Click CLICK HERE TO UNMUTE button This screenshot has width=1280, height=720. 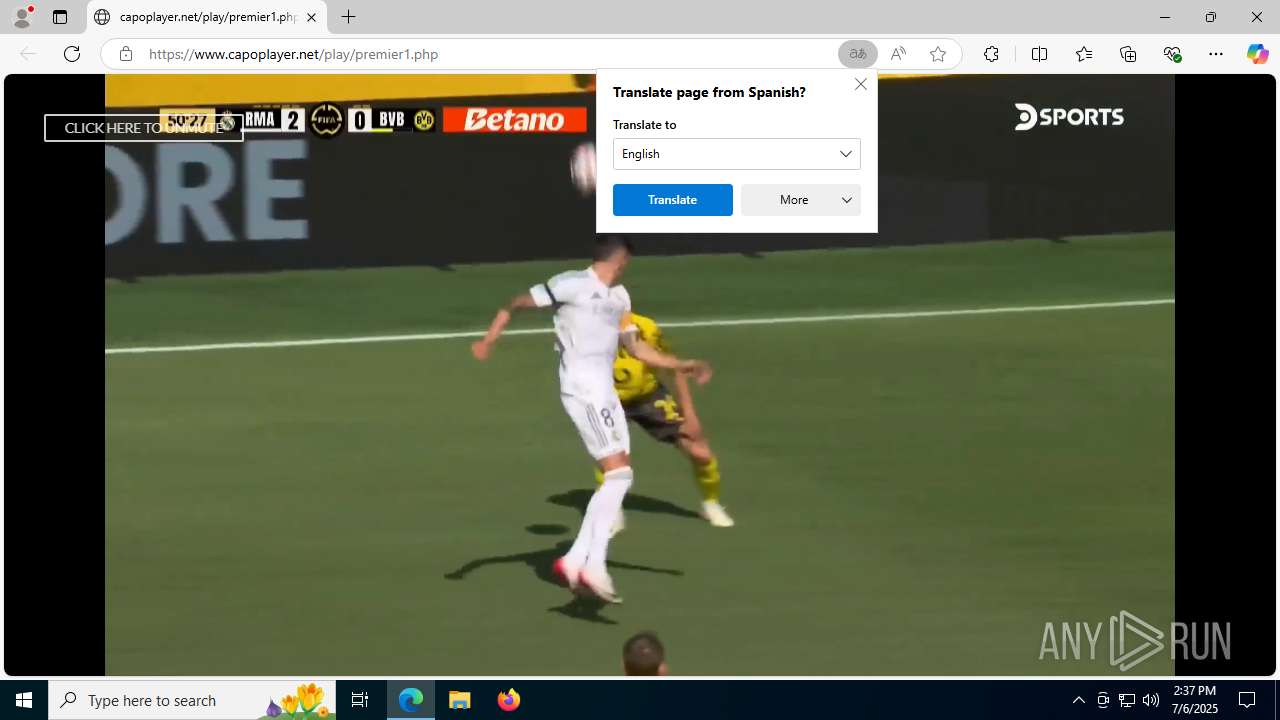click(144, 128)
